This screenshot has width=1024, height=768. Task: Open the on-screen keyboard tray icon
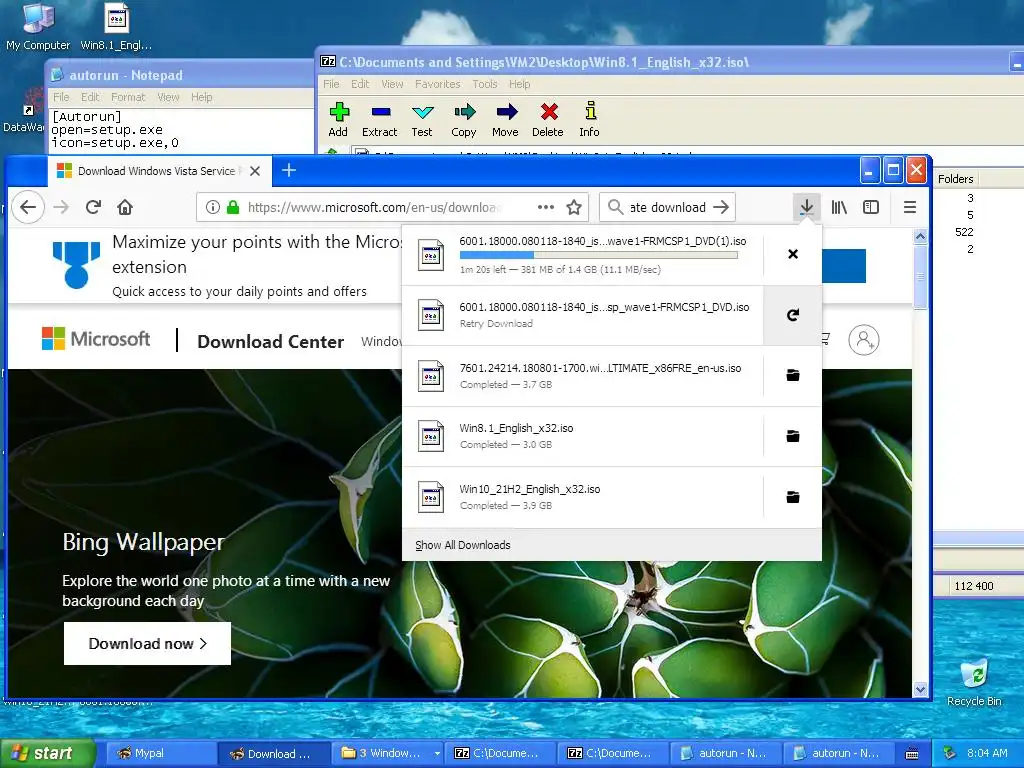click(912, 754)
